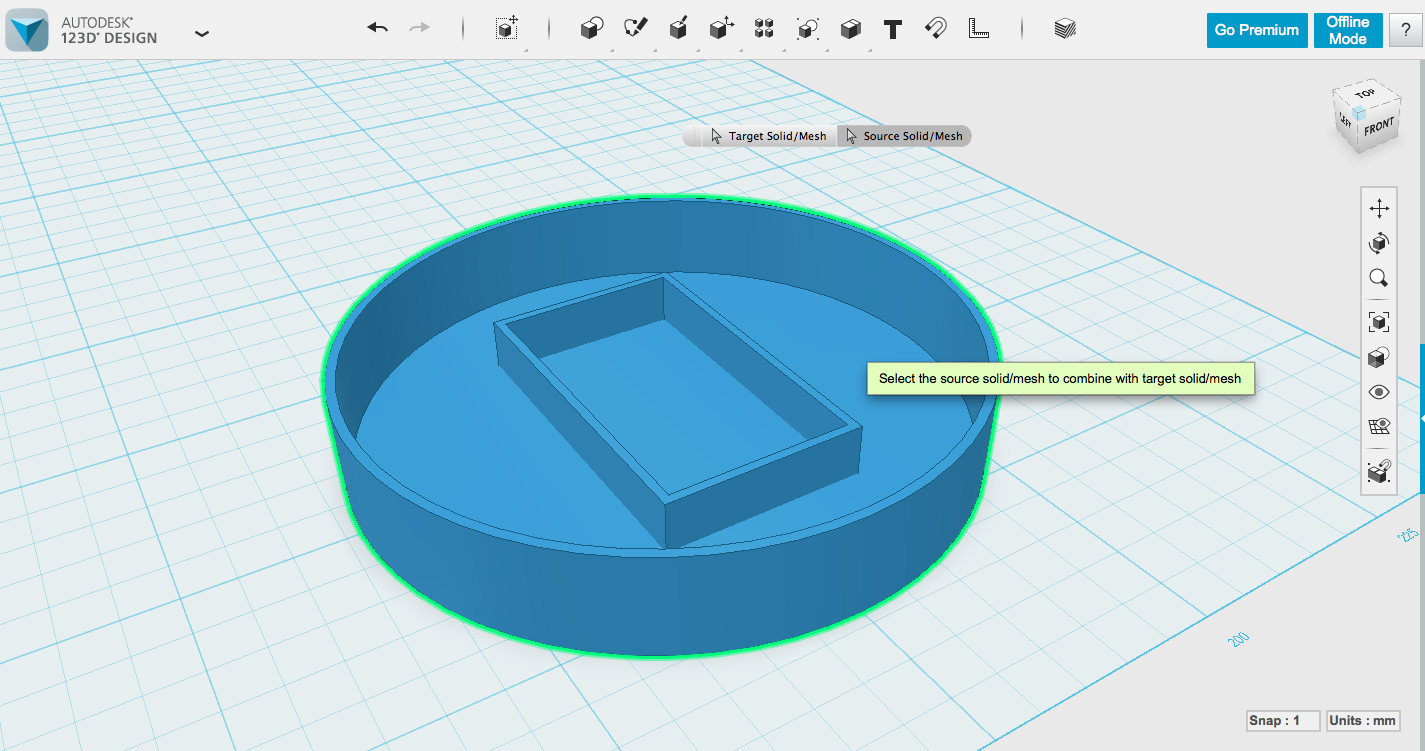Screen dimensions: 1425x751
Task: Click the Redo arrow in the toolbar
Action: pyautogui.click(x=420, y=29)
